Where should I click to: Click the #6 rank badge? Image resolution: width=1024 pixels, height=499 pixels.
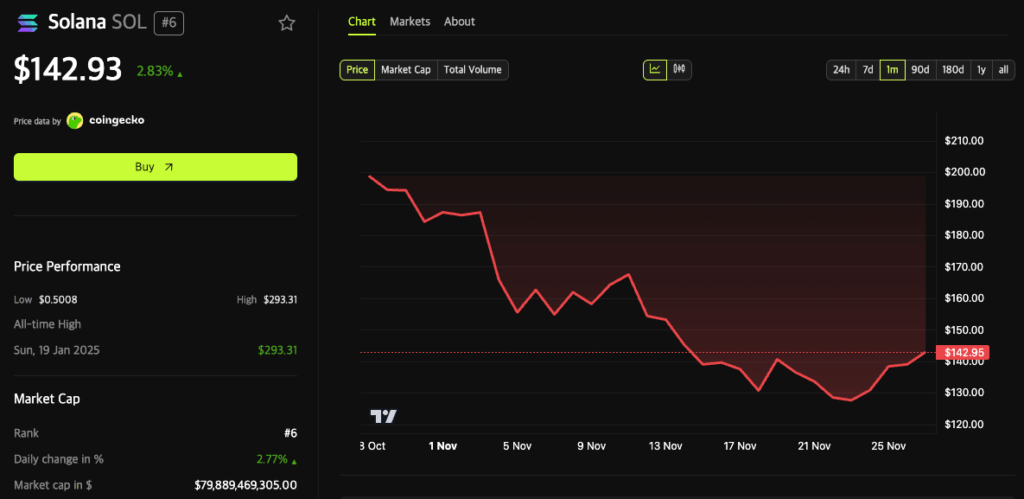(168, 22)
